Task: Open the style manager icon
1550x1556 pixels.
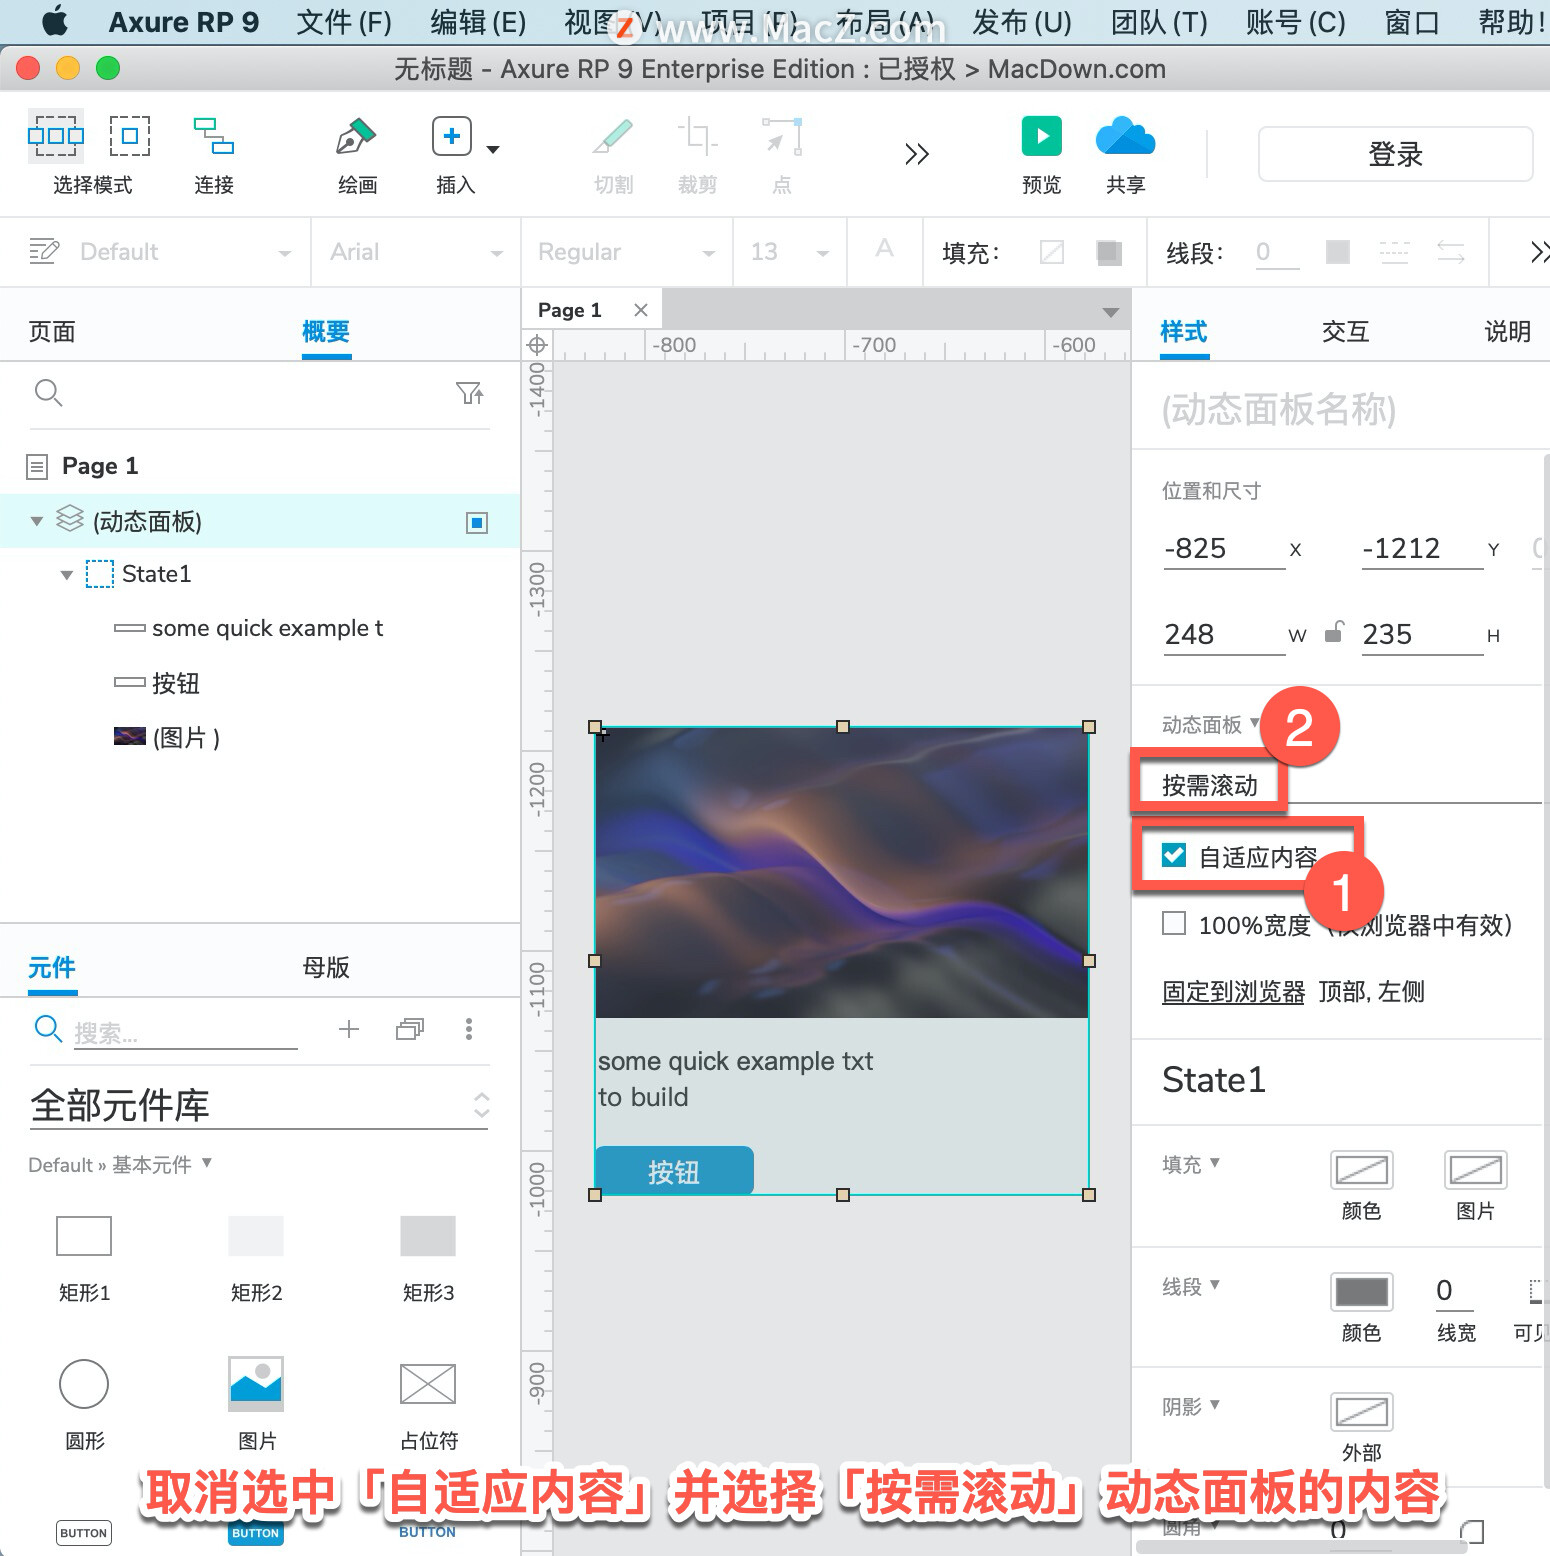Action: click(44, 251)
